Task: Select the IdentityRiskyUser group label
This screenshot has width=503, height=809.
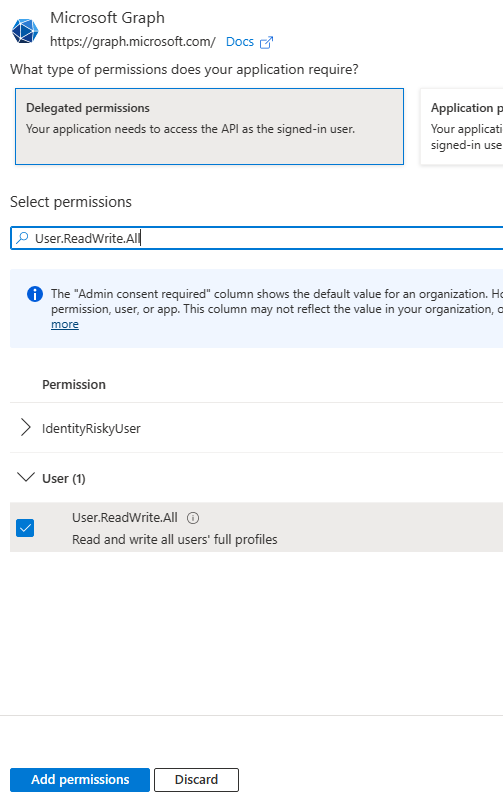Action: [x=91, y=428]
